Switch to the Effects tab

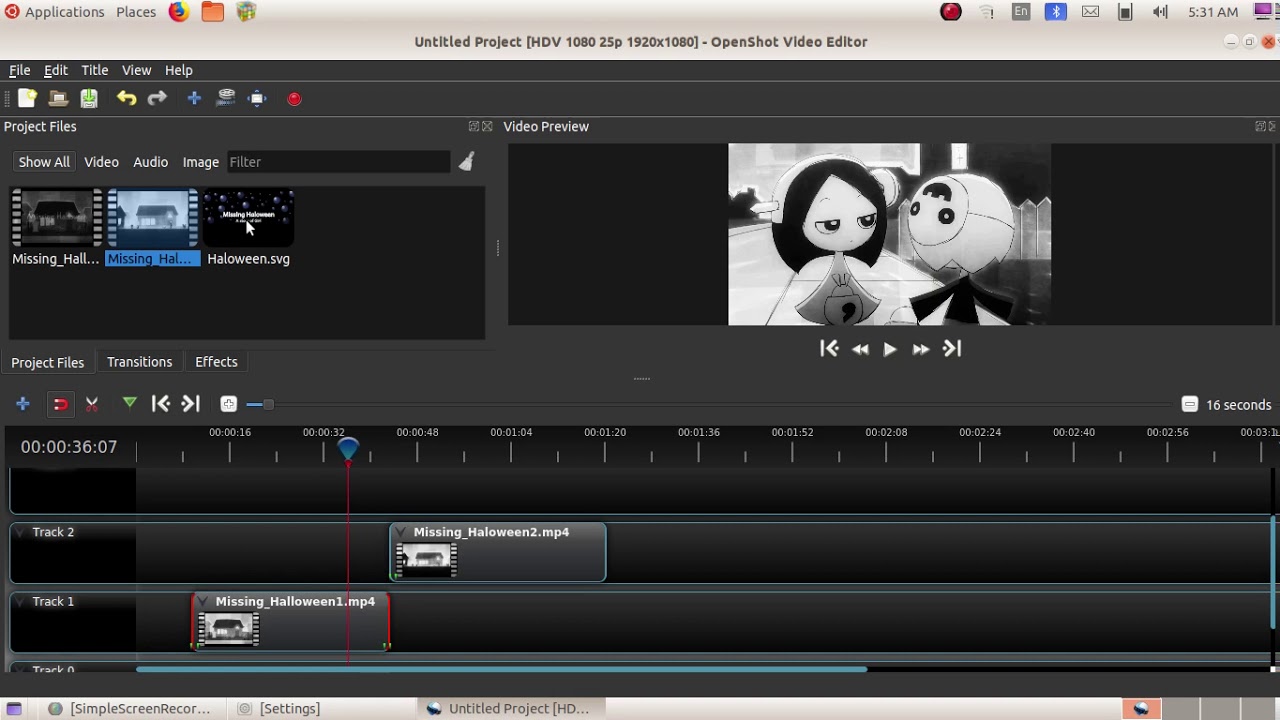(216, 362)
